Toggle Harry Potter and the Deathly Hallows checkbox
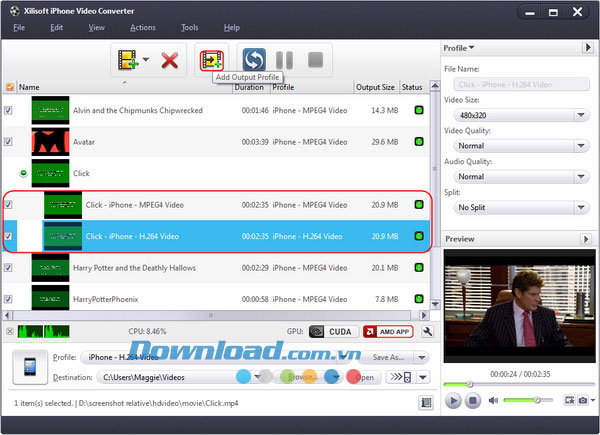This screenshot has width=600, height=435. pos(9,267)
